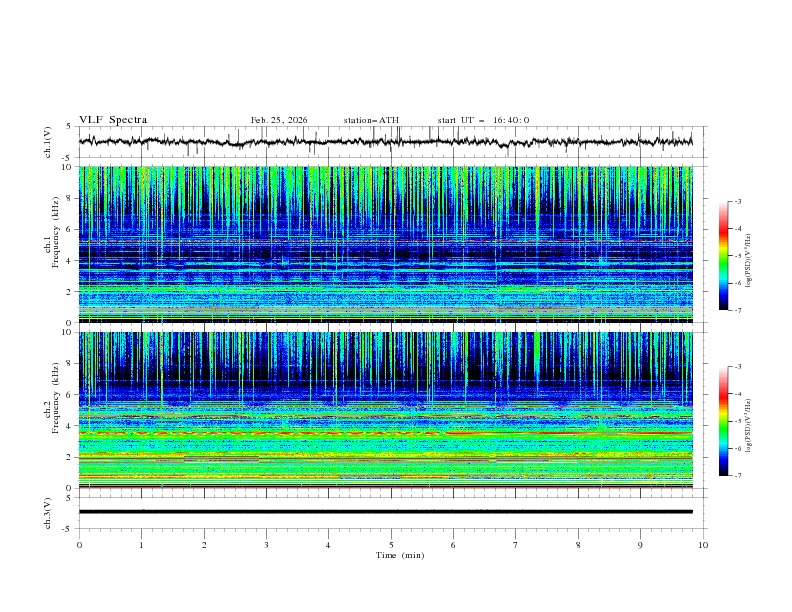This screenshot has width=792, height=612.
Task: Click the "6" kHz tick on ch.2 frequency axis
Action: pyautogui.click(x=71, y=395)
